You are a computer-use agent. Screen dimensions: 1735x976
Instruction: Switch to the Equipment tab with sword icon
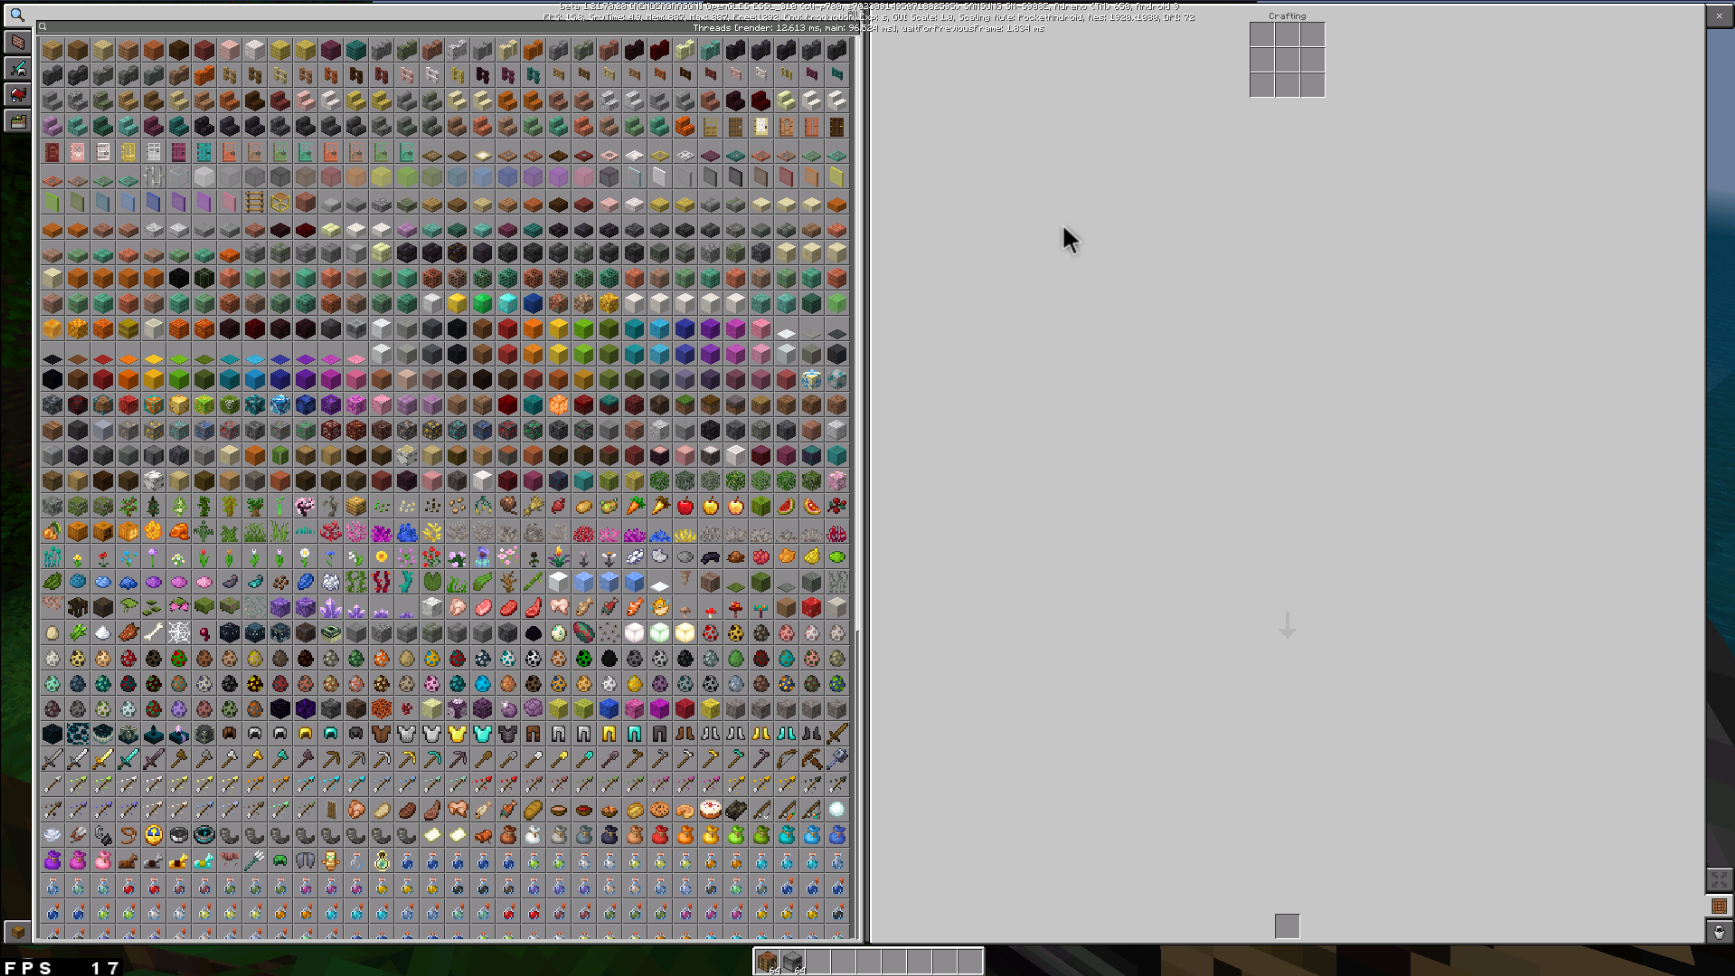(17, 68)
